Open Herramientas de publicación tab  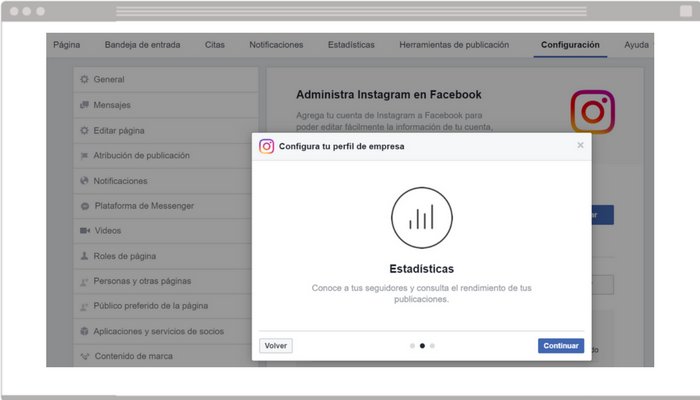(x=454, y=45)
